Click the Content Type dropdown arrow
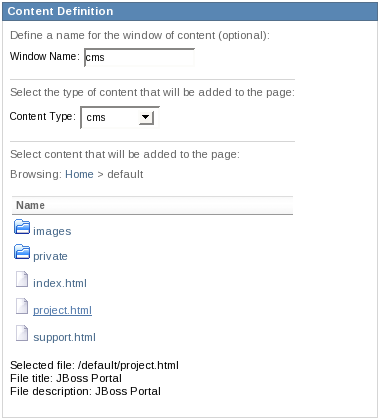The height and width of the screenshot is (420, 379). click(146, 117)
